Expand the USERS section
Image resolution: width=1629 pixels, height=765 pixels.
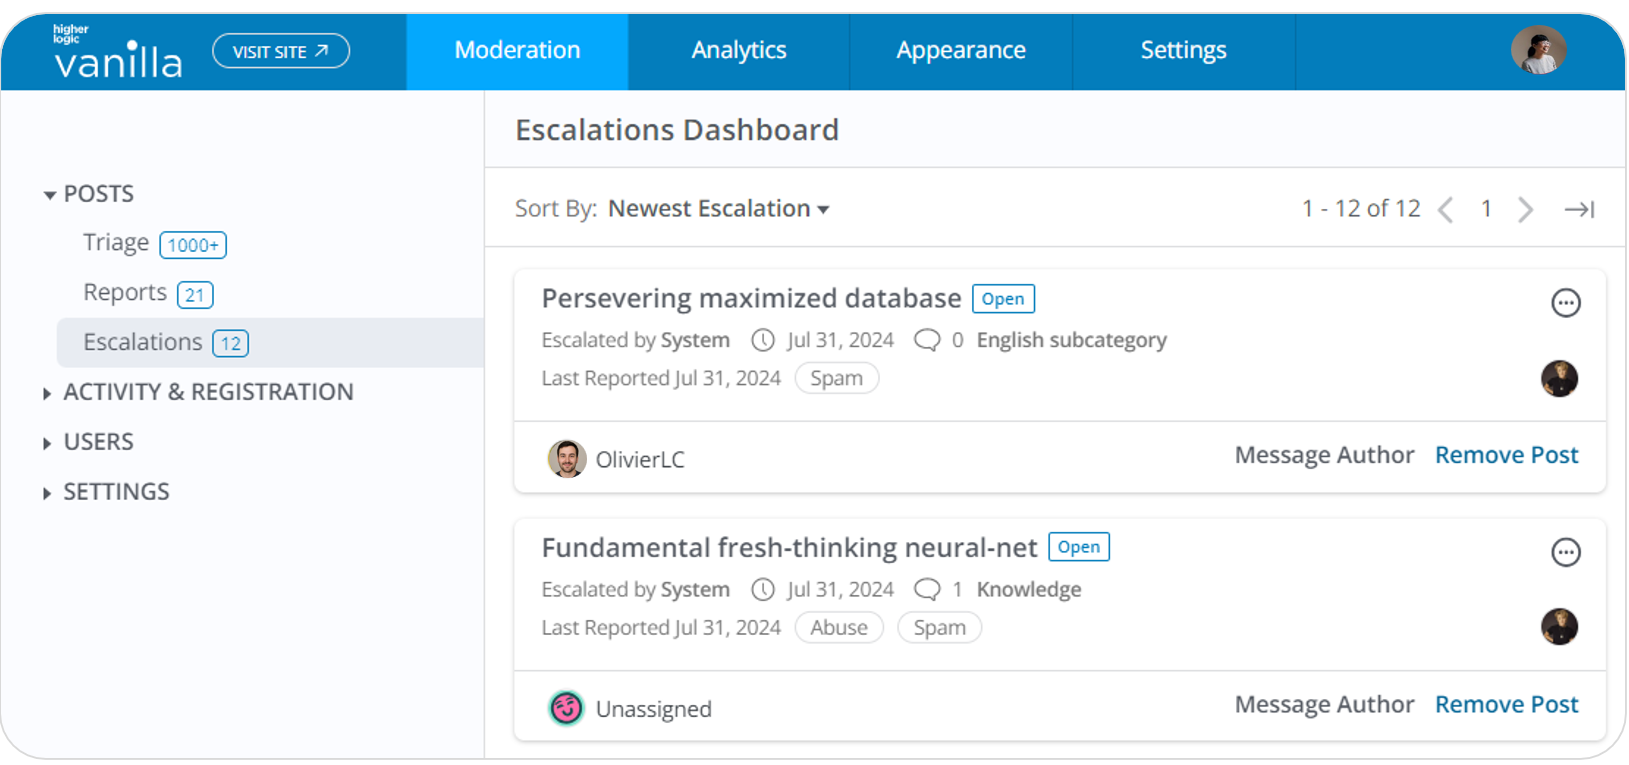[x=99, y=441]
